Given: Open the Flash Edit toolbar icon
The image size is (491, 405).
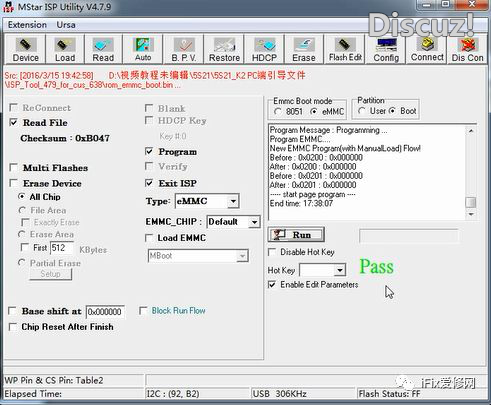Looking at the screenshot, I should (x=345, y=49).
